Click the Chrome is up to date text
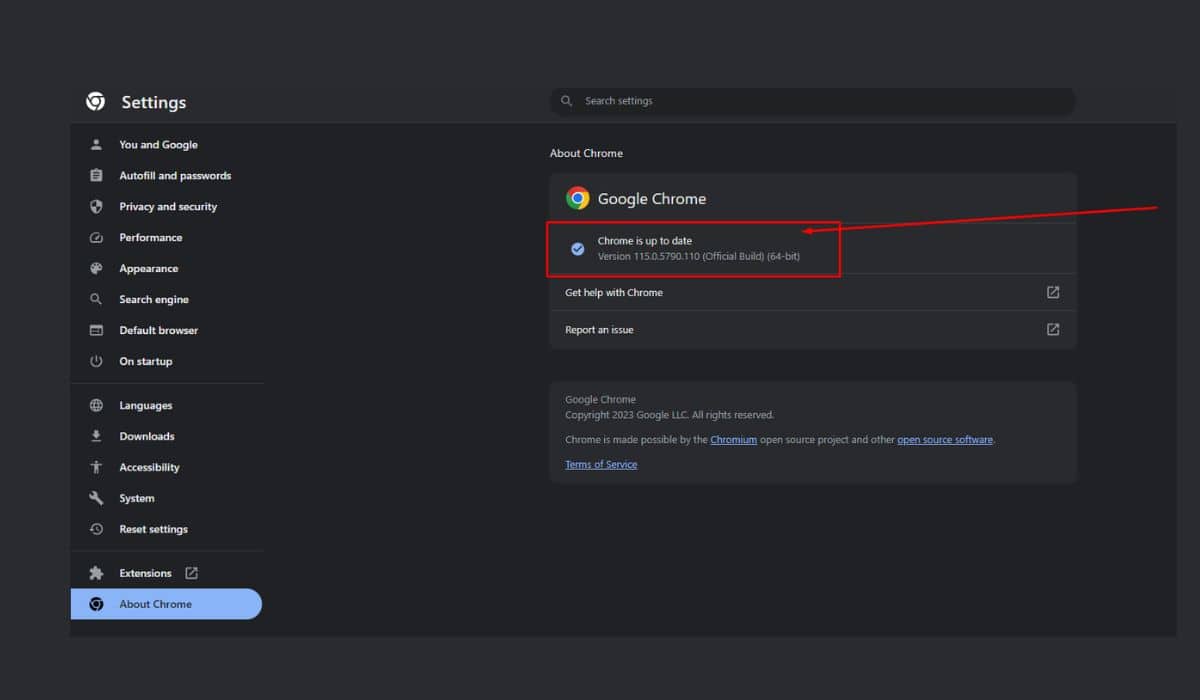Screen dimensions: 1200x700 [644, 241]
